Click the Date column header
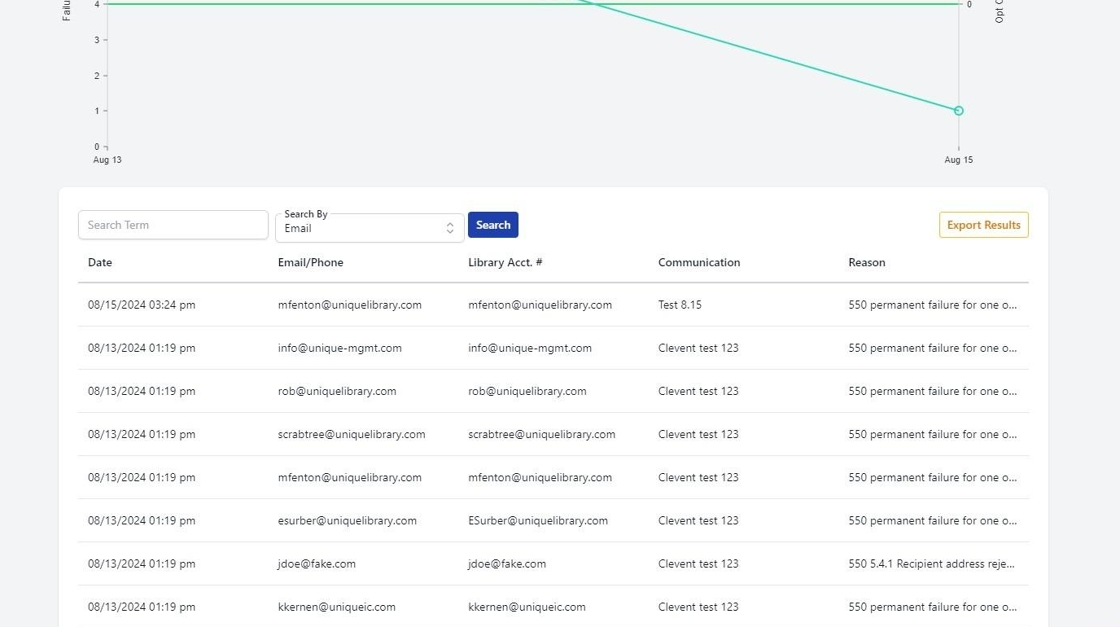 coord(100,262)
